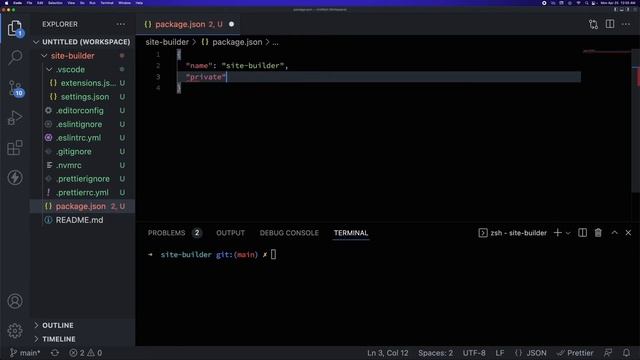Select package.json in explorer tree
This screenshot has height=360, width=640.
click(82, 206)
